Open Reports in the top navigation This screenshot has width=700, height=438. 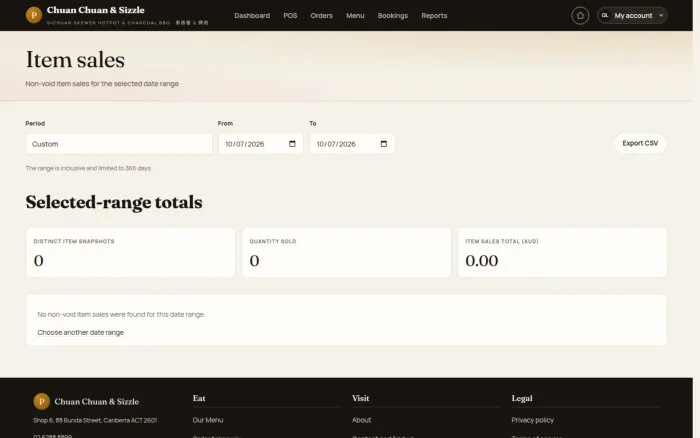tap(434, 16)
